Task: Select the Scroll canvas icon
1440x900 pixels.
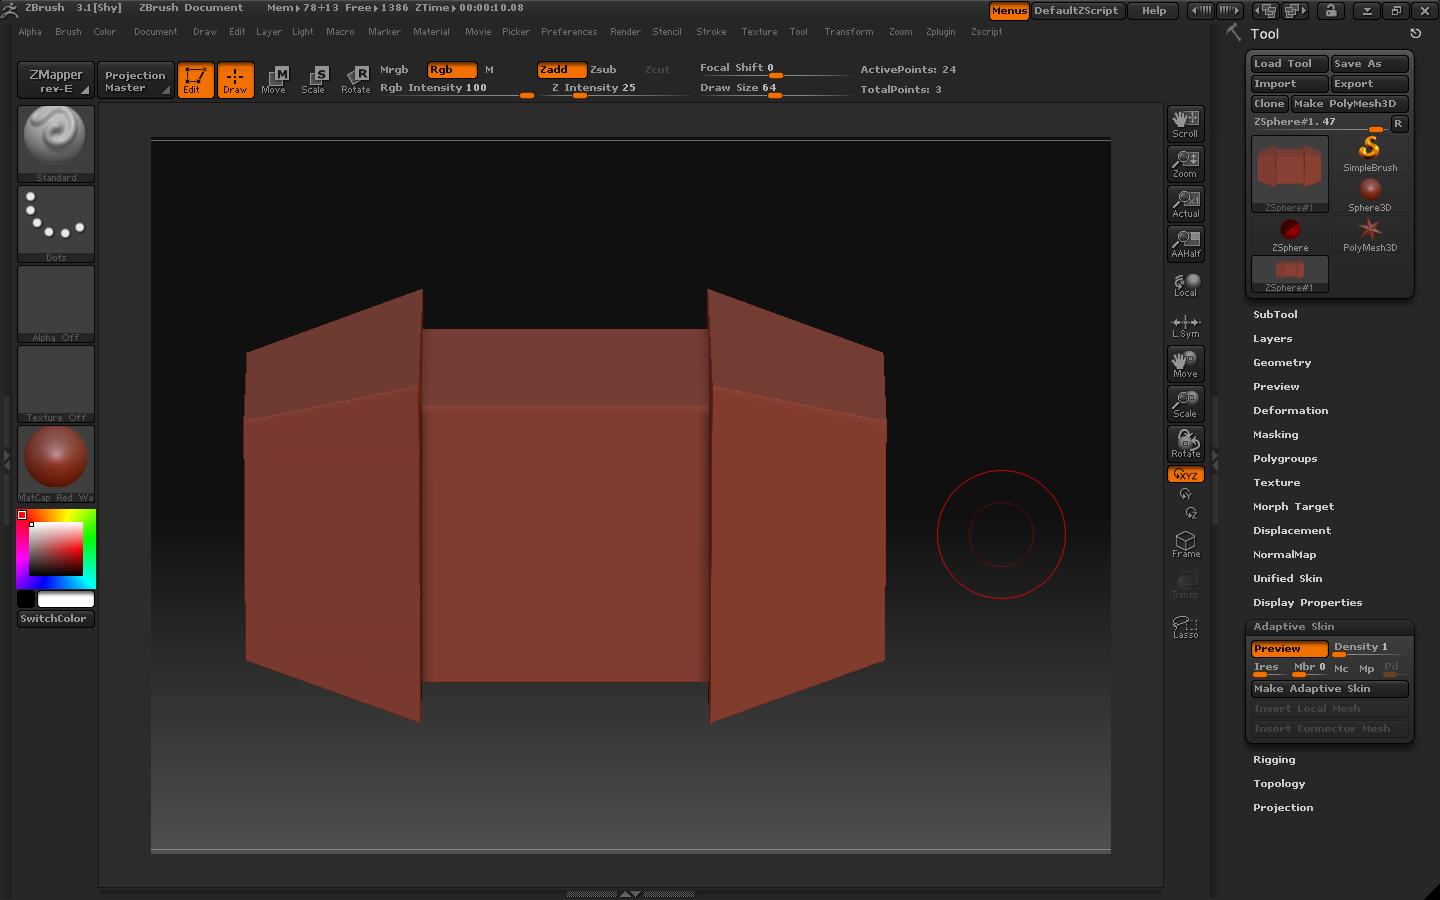Action: pos(1185,124)
